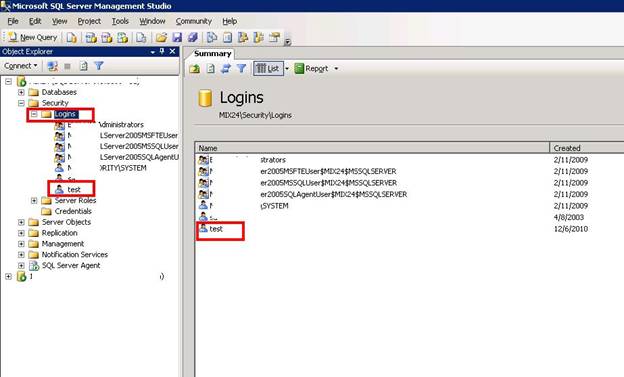
Task: Click the New Query button
Action: [x=33, y=37]
